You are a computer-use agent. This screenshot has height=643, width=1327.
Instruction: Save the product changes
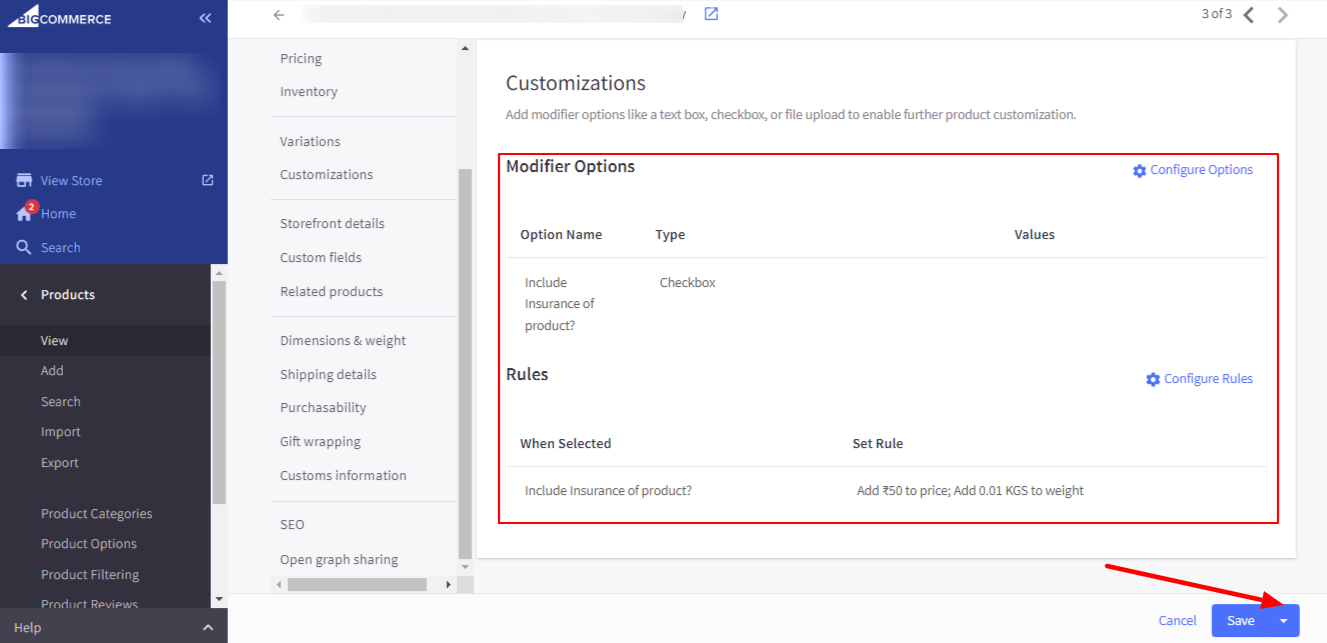[1240, 620]
